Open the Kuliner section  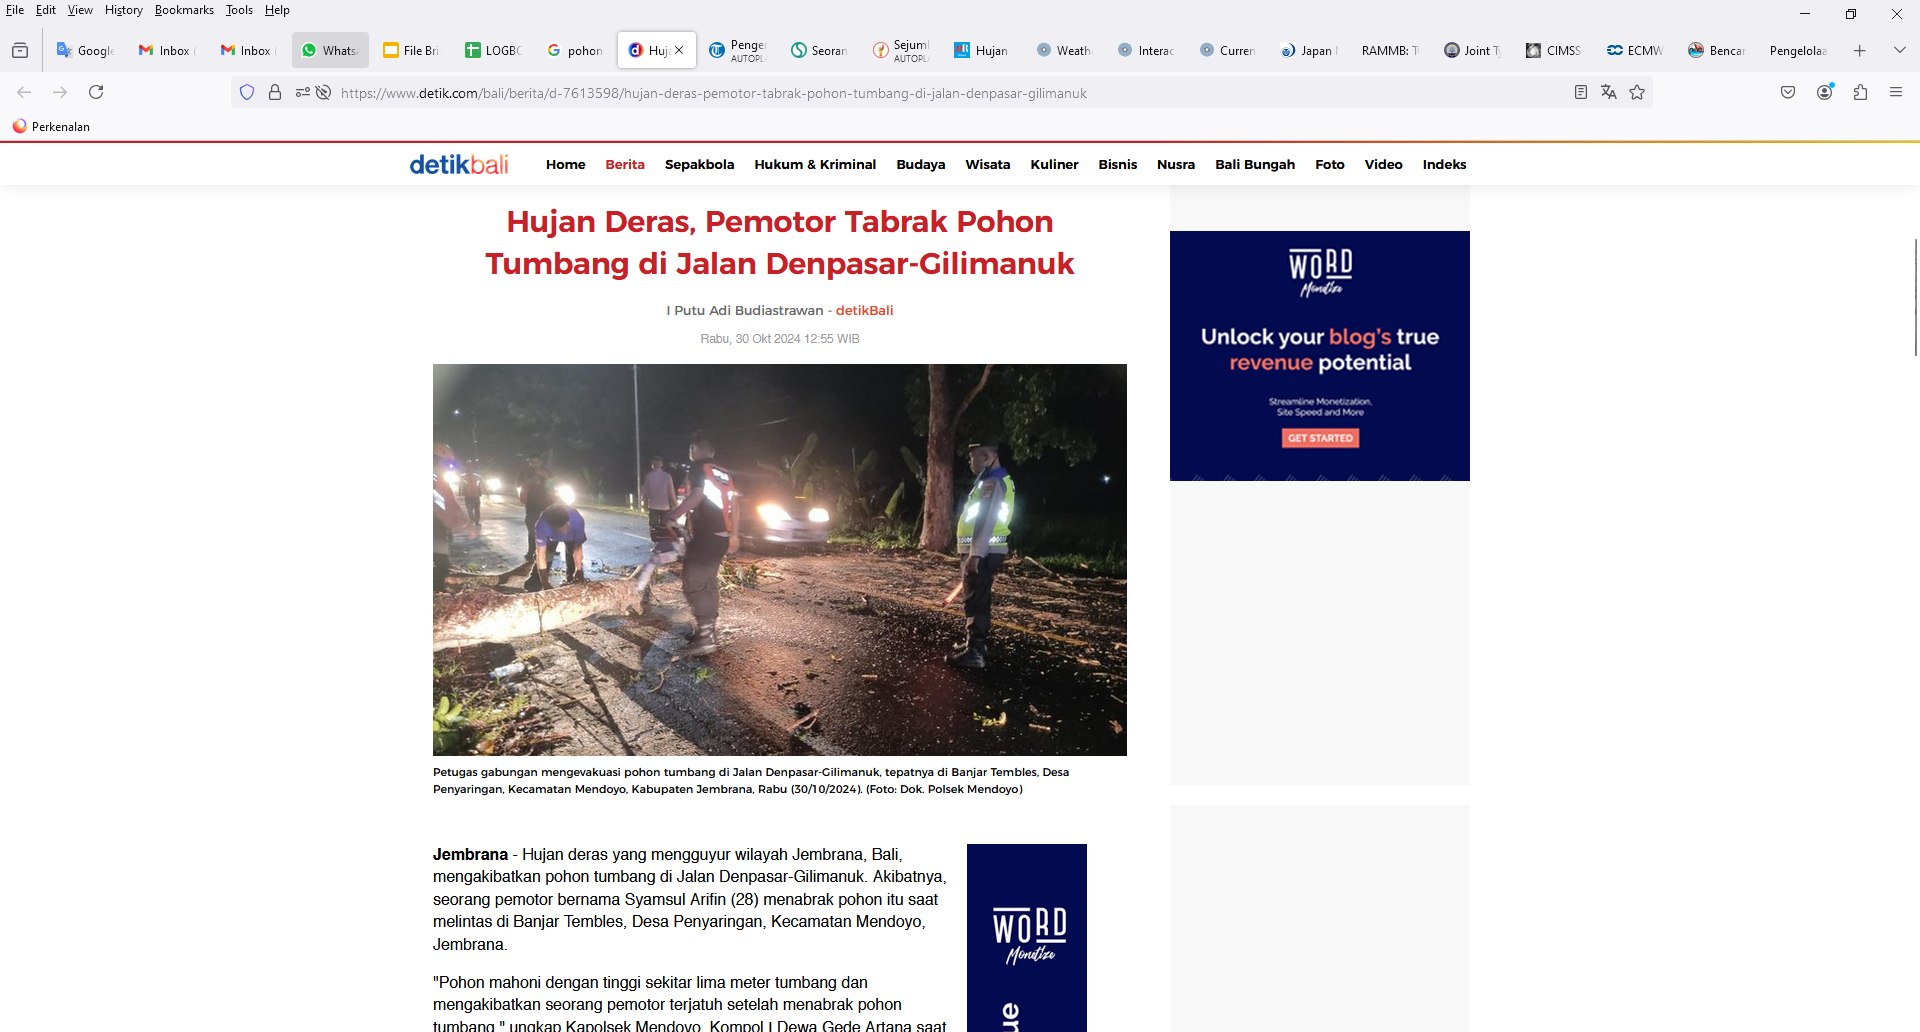tap(1055, 164)
